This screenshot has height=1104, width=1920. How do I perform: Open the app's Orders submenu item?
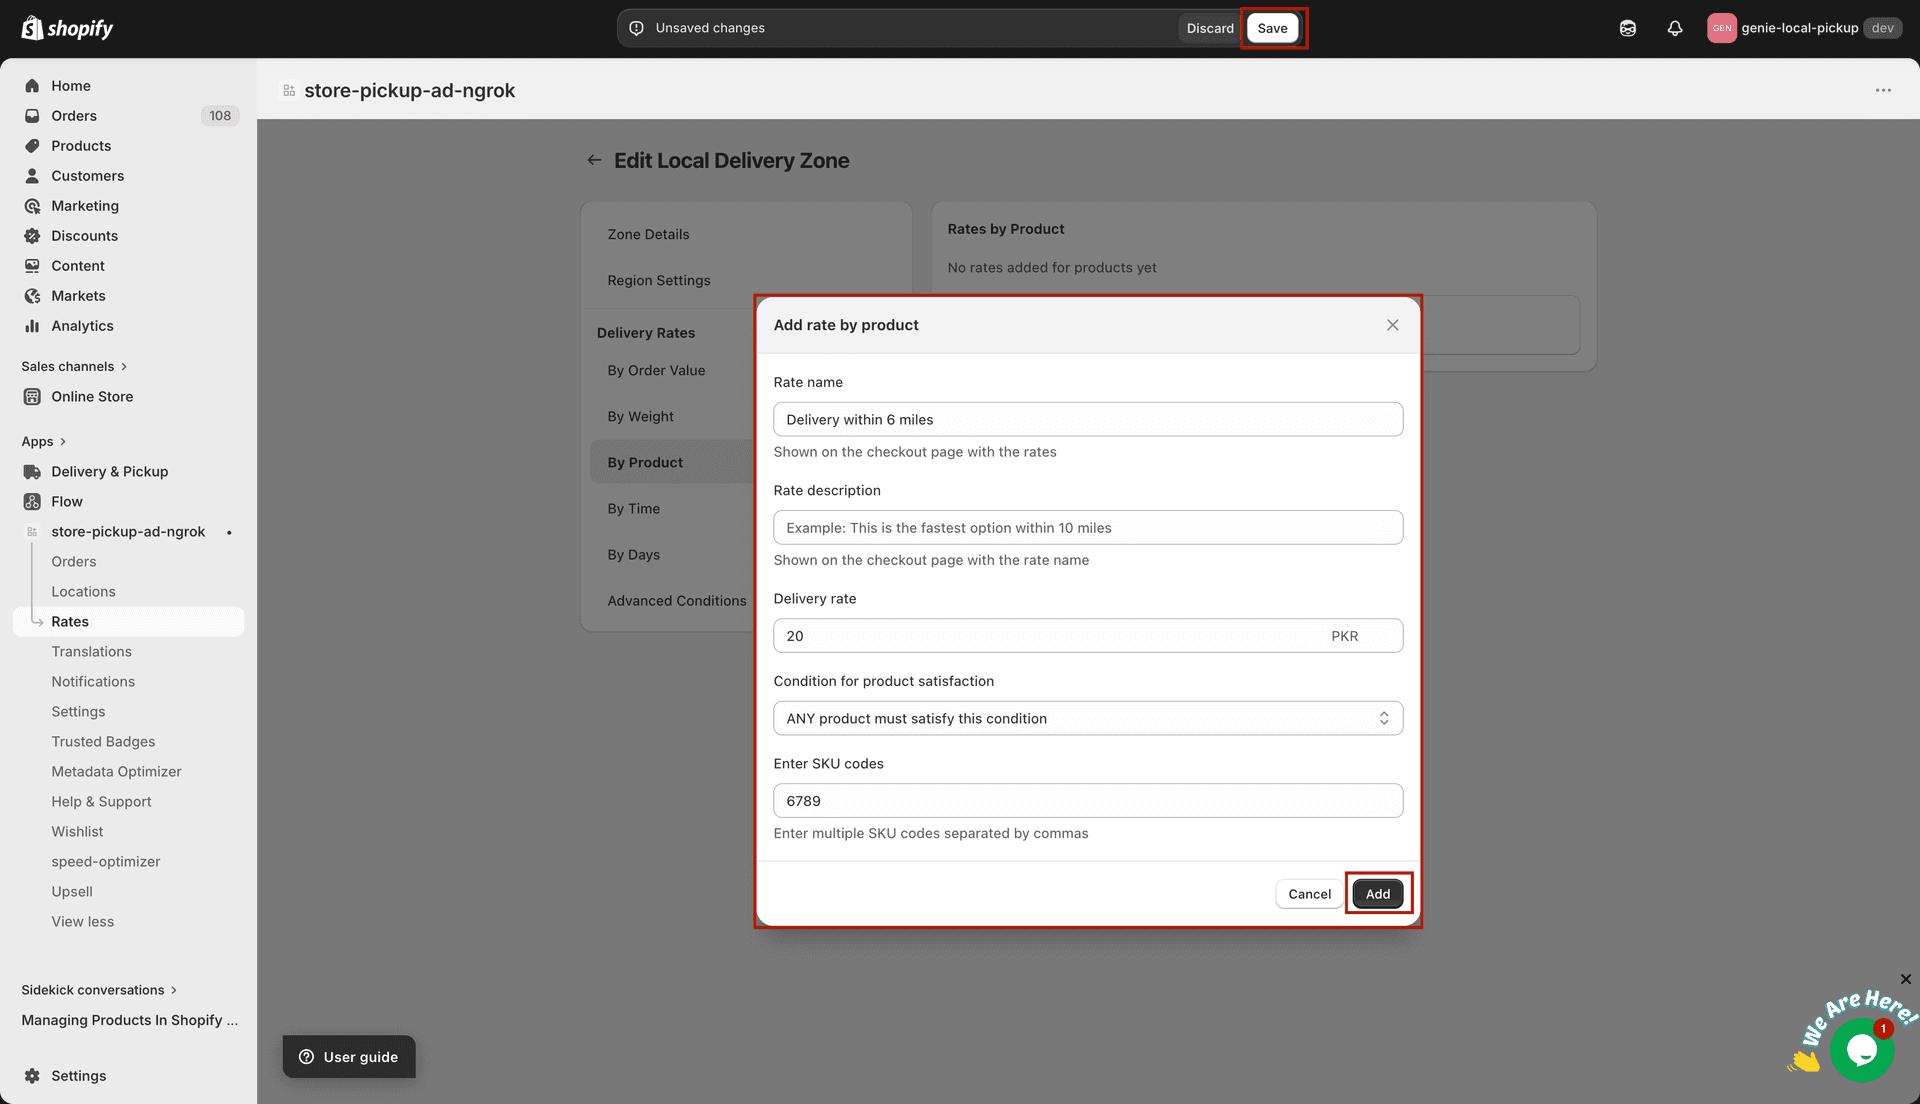74,562
